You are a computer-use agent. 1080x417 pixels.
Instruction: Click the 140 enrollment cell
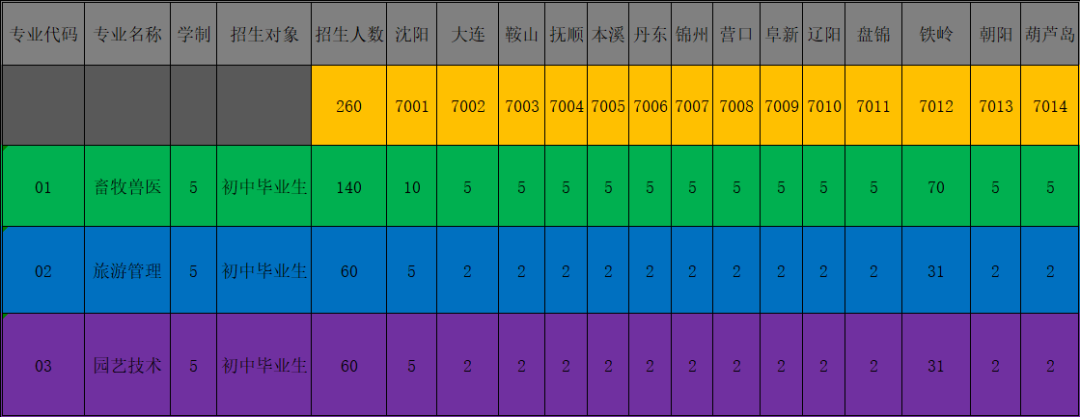point(349,187)
